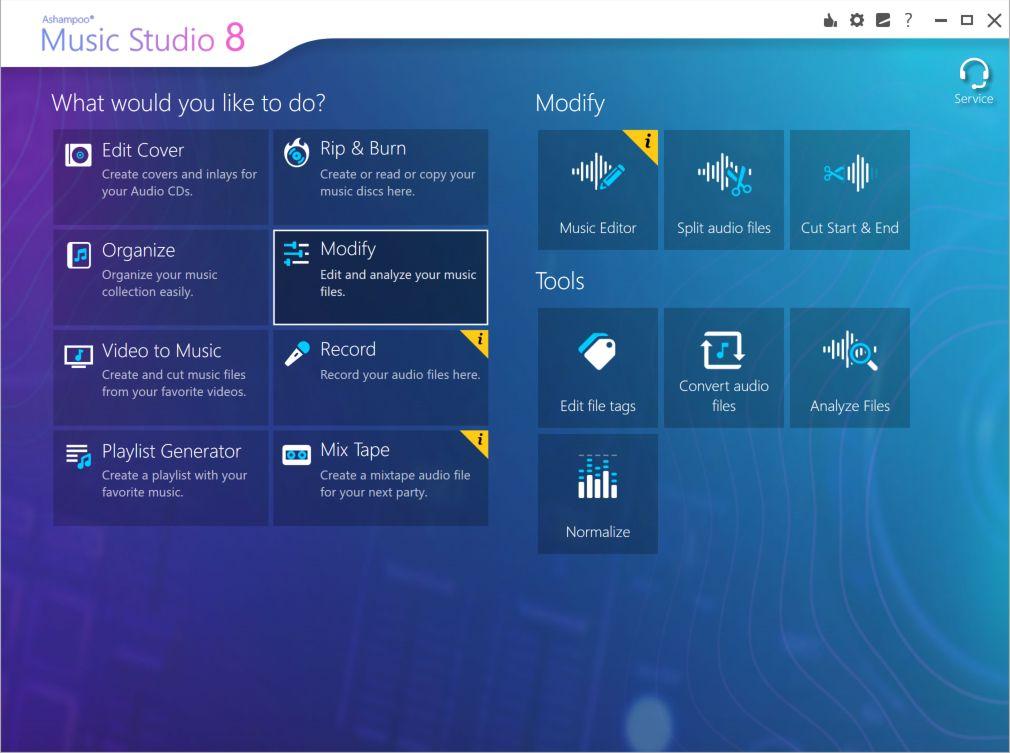Click the Playlist Generator list icon
This screenshot has height=753, width=1010.
78,456
